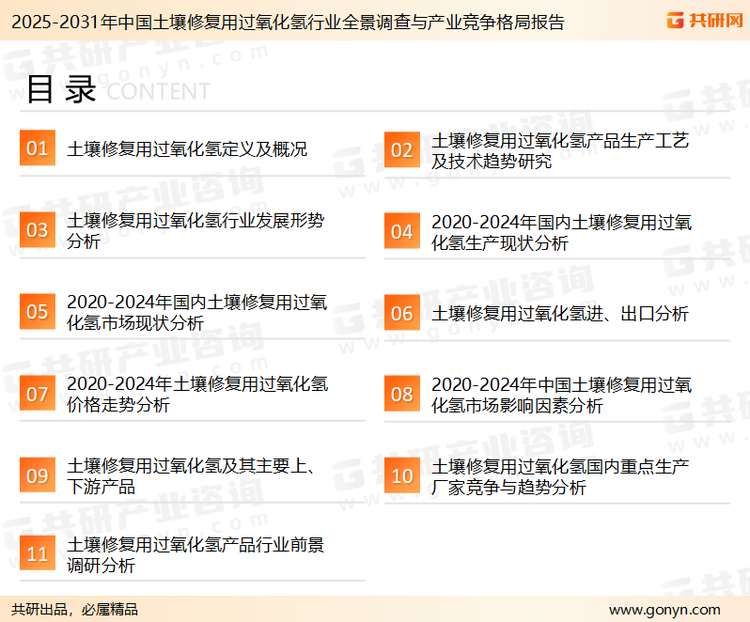Select chapter 国内重点生产厂家竞争与趋势分析
The image size is (750, 622).
click(x=560, y=477)
